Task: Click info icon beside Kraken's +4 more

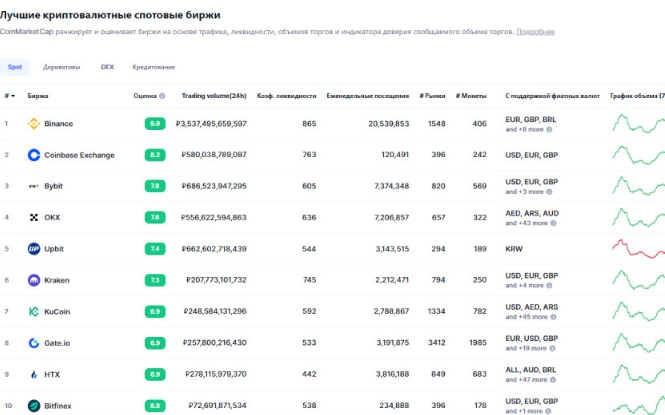Action: (549, 286)
